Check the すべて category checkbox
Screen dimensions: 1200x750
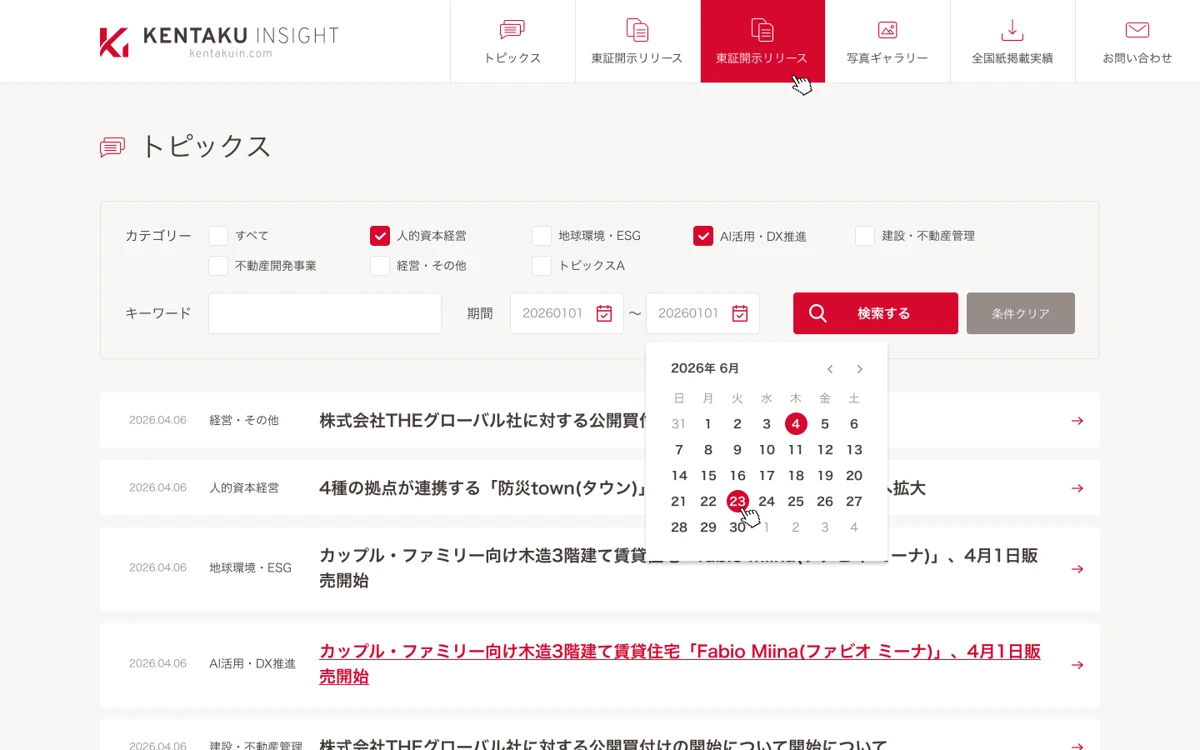(x=218, y=236)
